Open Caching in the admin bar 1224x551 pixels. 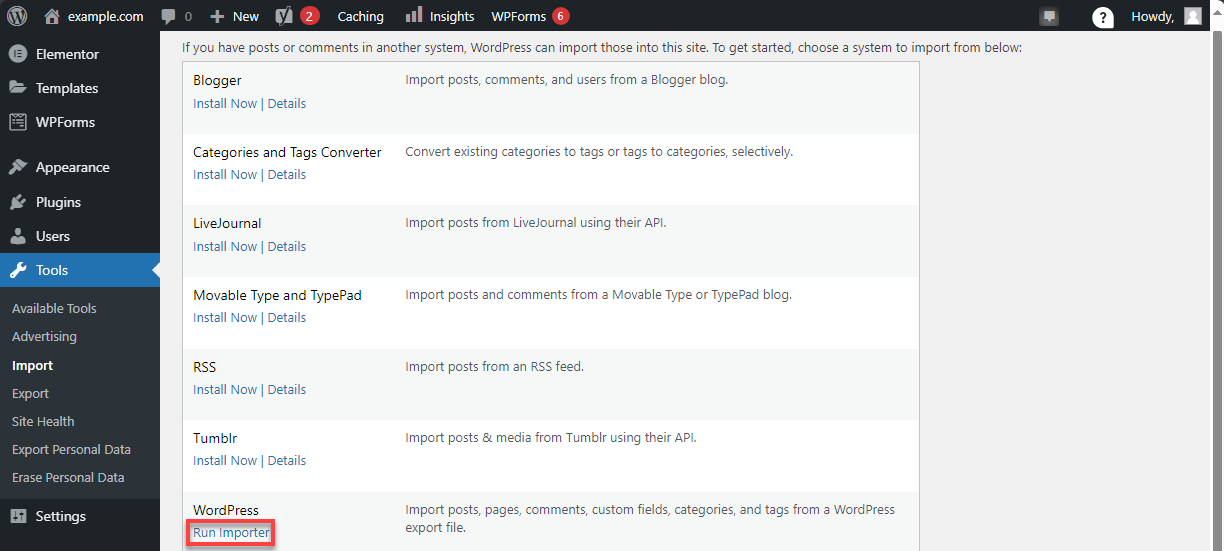360,16
